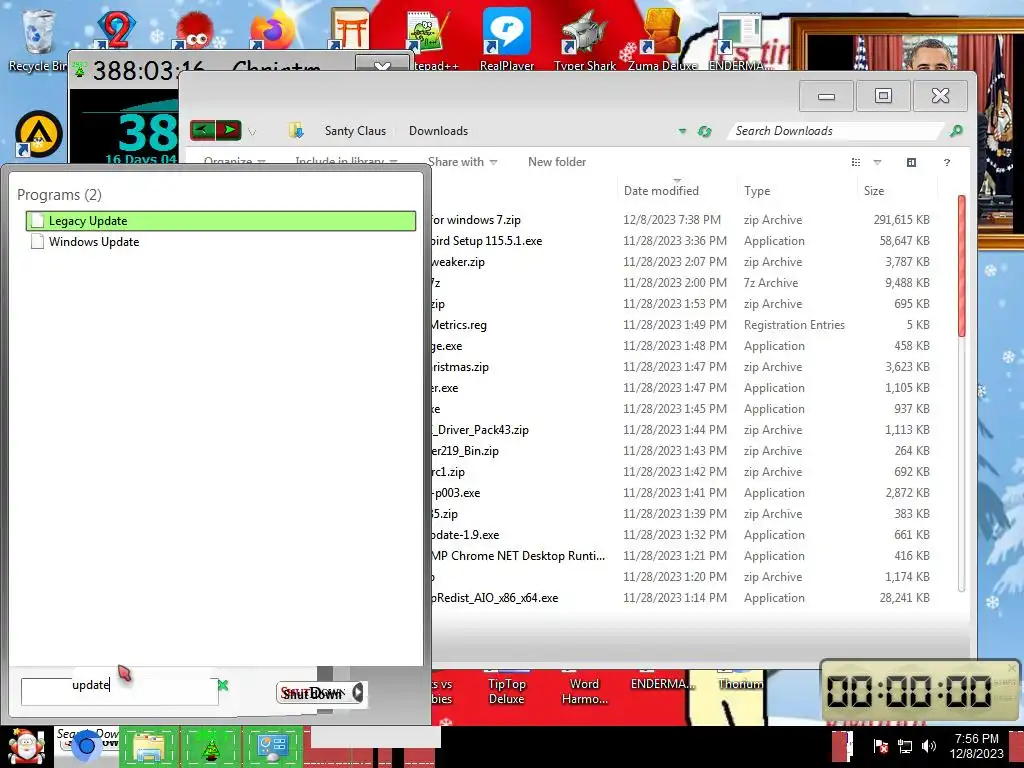Open the Word Harmony desktop shortcut
The image size is (1024, 768).
[584, 689]
